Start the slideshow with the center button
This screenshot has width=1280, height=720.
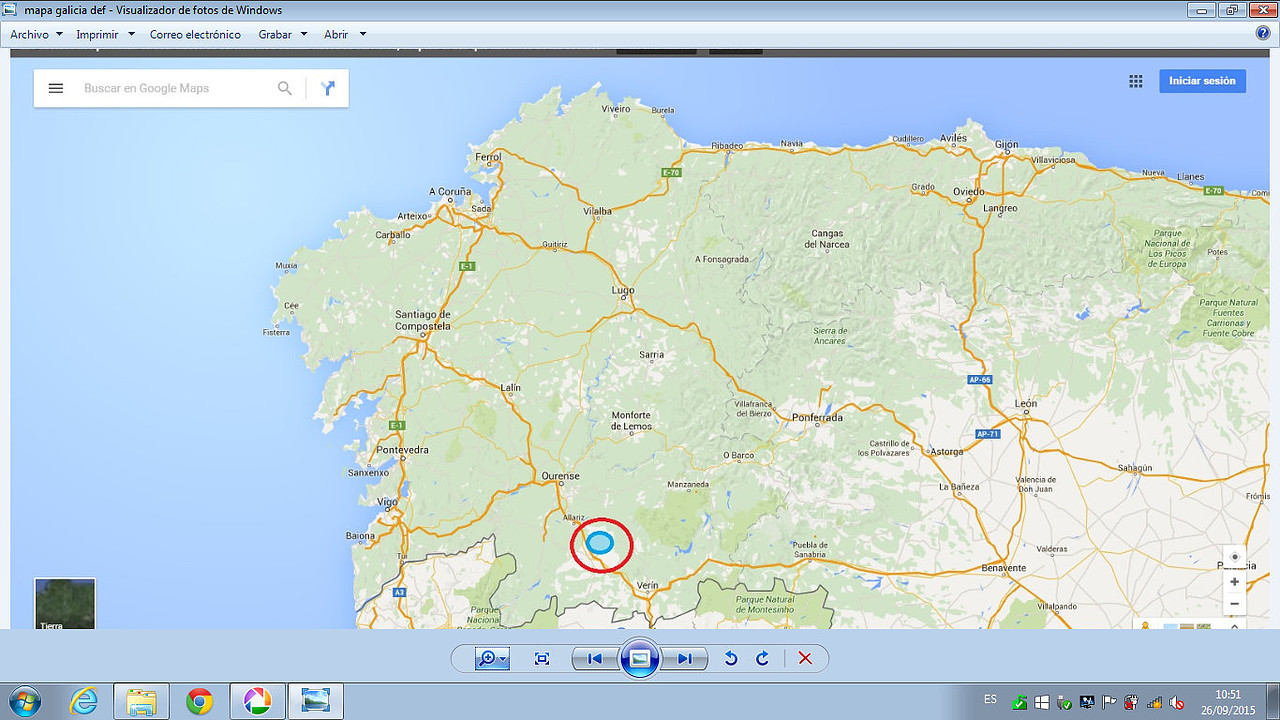tap(640, 658)
